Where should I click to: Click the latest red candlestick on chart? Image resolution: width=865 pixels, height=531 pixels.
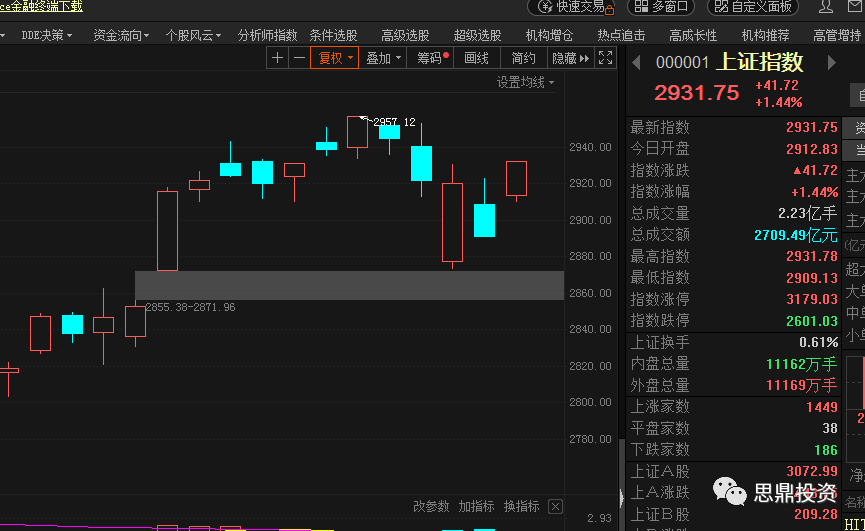pyautogui.click(x=516, y=179)
